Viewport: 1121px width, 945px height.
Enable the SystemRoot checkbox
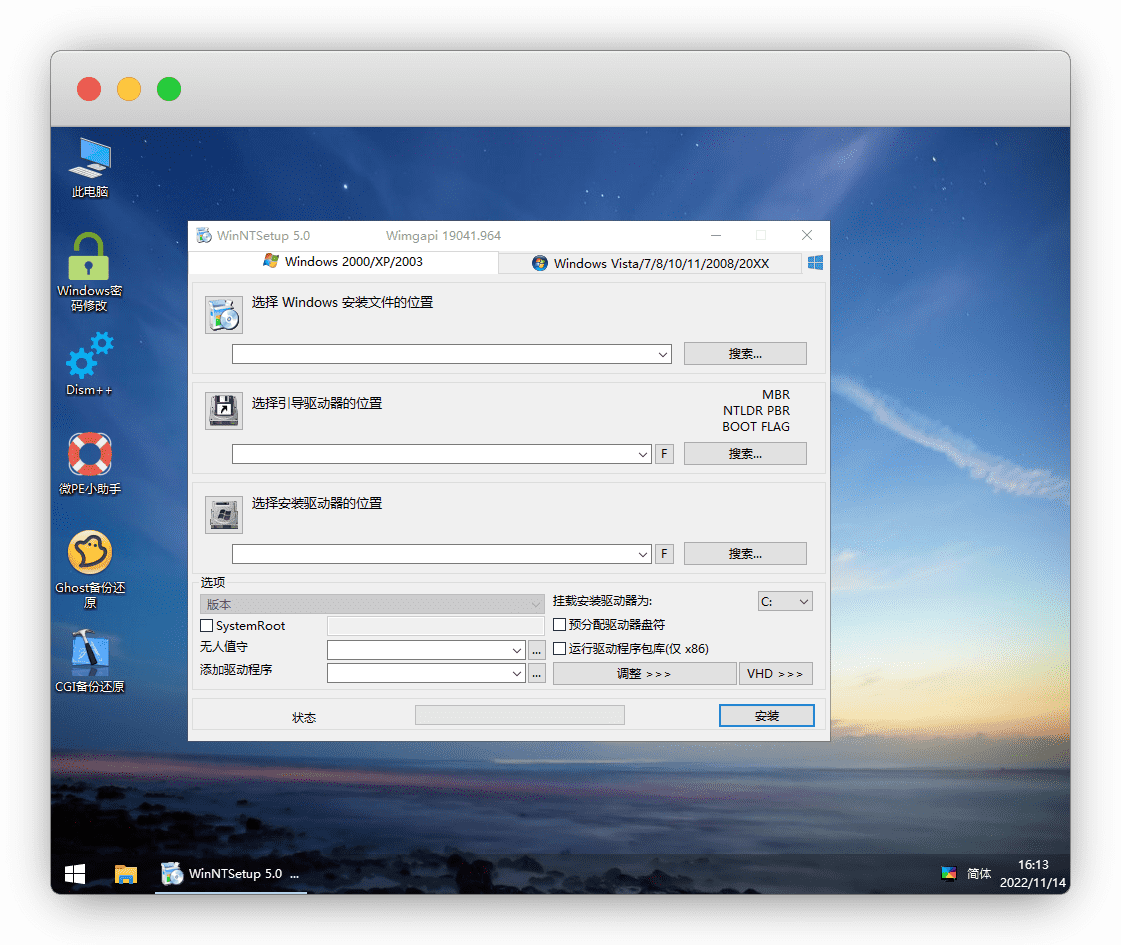pyautogui.click(x=207, y=626)
